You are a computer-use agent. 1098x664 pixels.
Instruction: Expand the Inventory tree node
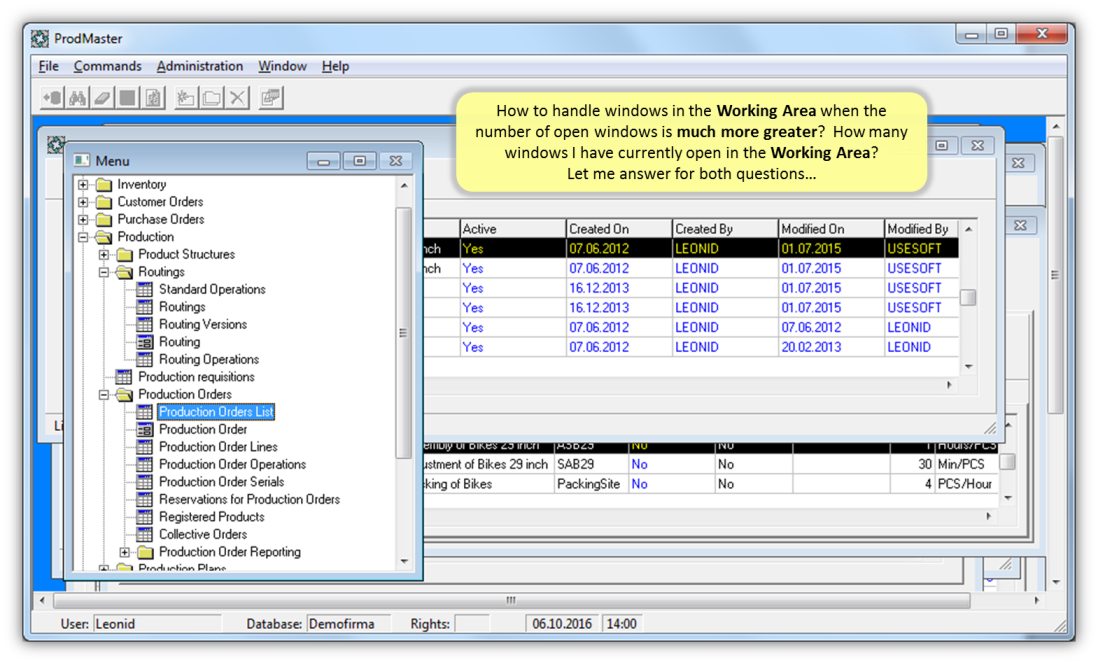pyautogui.click(x=83, y=185)
